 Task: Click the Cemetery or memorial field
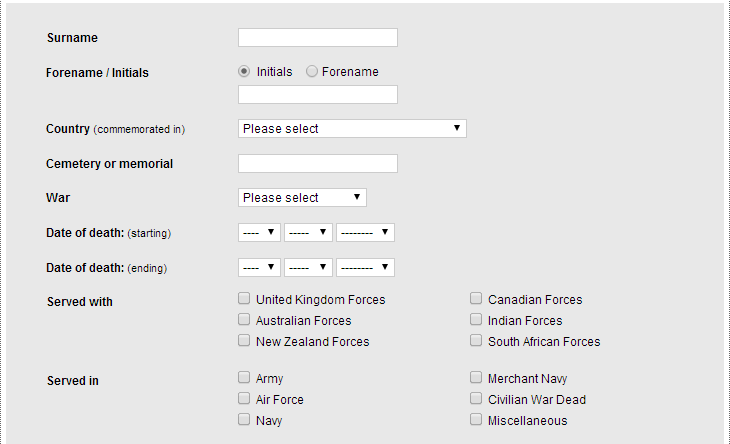click(x=318, y=163)
